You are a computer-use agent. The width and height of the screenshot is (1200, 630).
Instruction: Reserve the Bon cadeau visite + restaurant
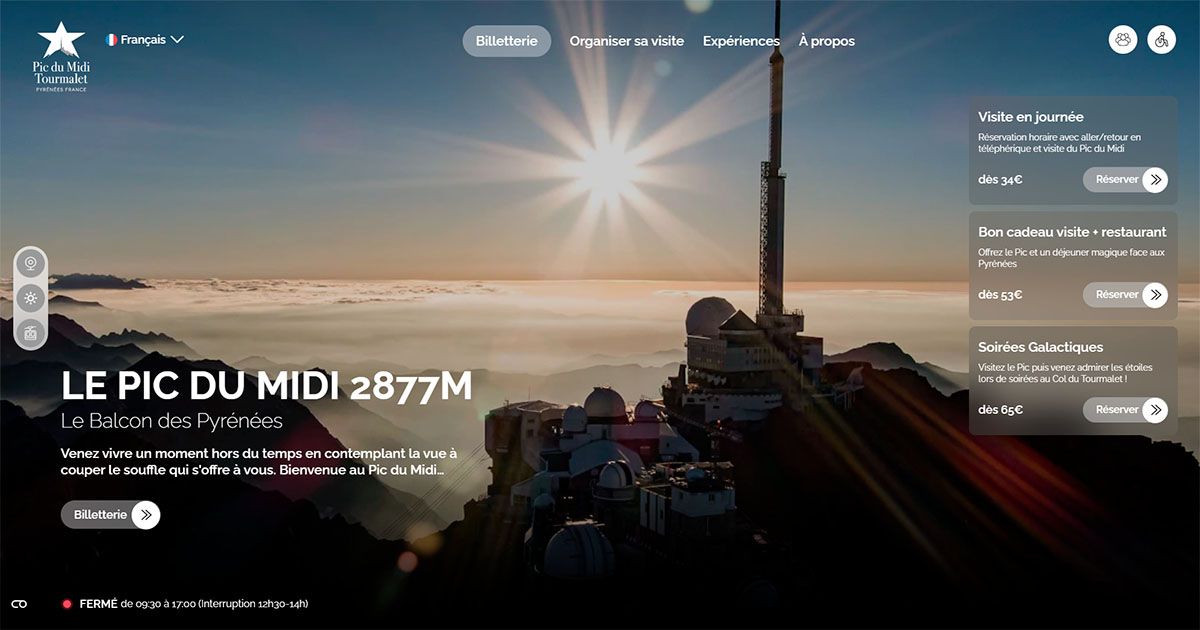tap(1124, 295)
